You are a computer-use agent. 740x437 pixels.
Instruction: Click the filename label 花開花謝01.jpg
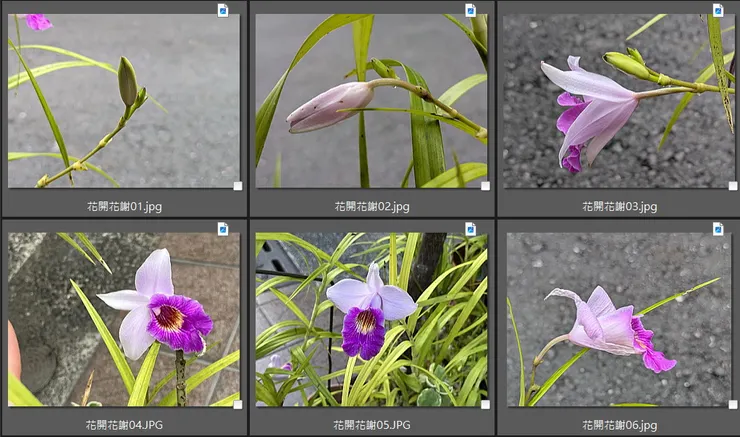click(x=123, y=206)
